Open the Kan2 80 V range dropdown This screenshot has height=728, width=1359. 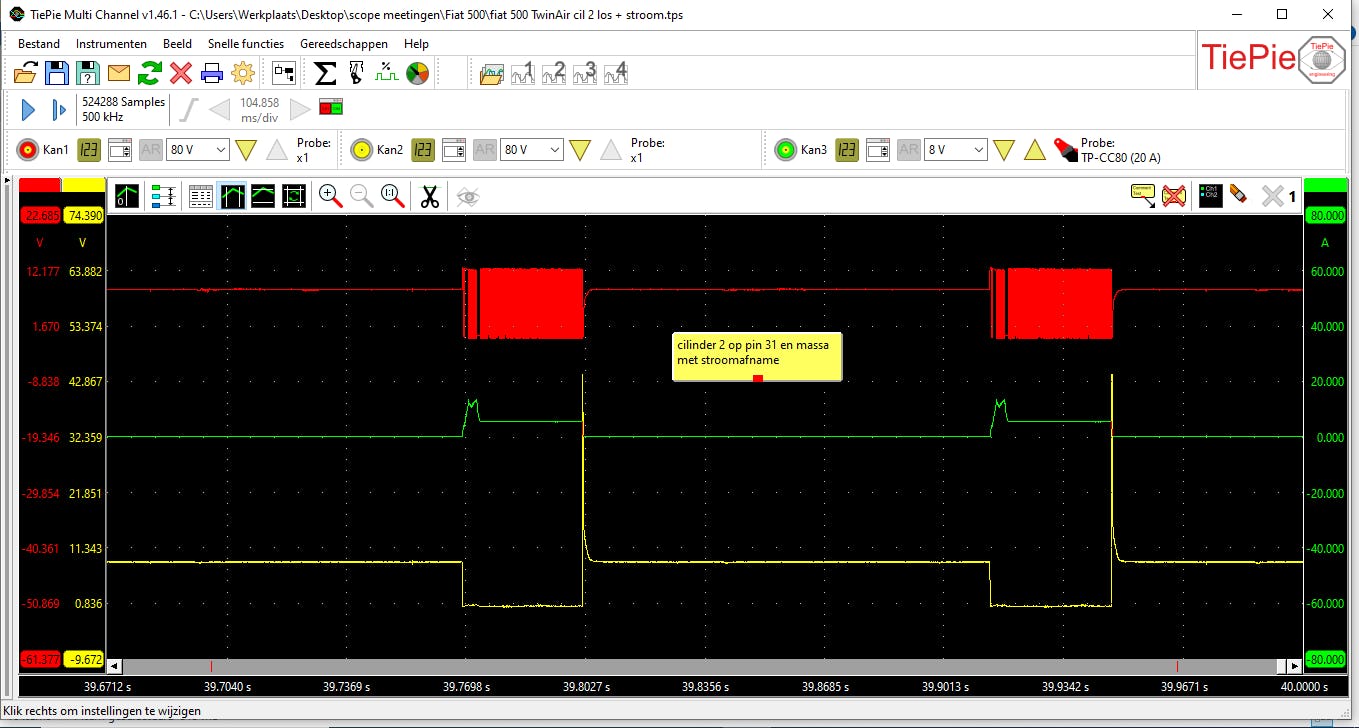tap(531, 150)
